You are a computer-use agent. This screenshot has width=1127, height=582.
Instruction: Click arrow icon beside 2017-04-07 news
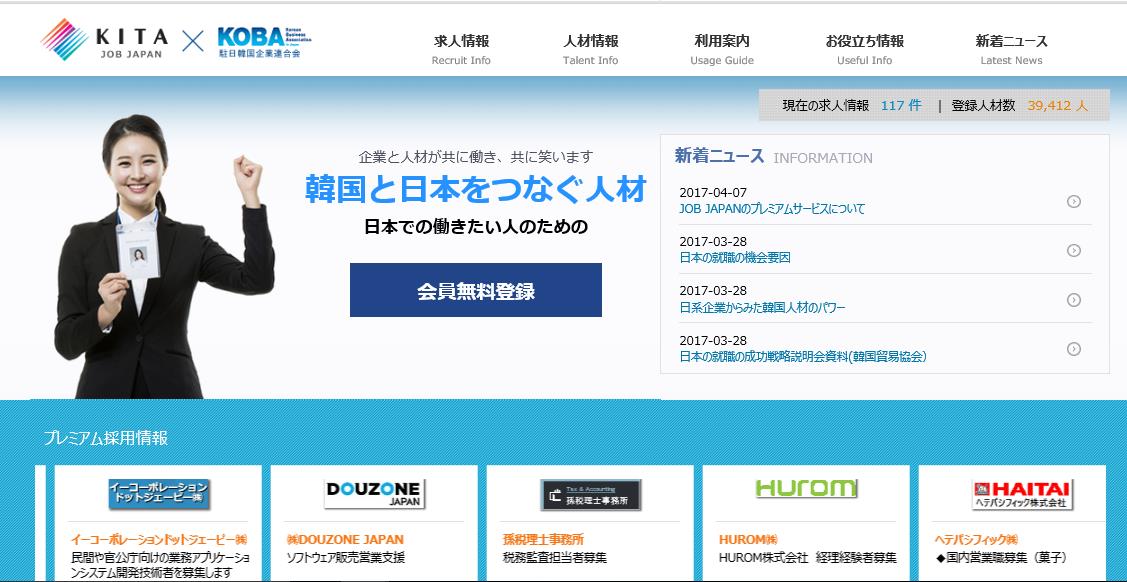click(x=1074, y=201)
